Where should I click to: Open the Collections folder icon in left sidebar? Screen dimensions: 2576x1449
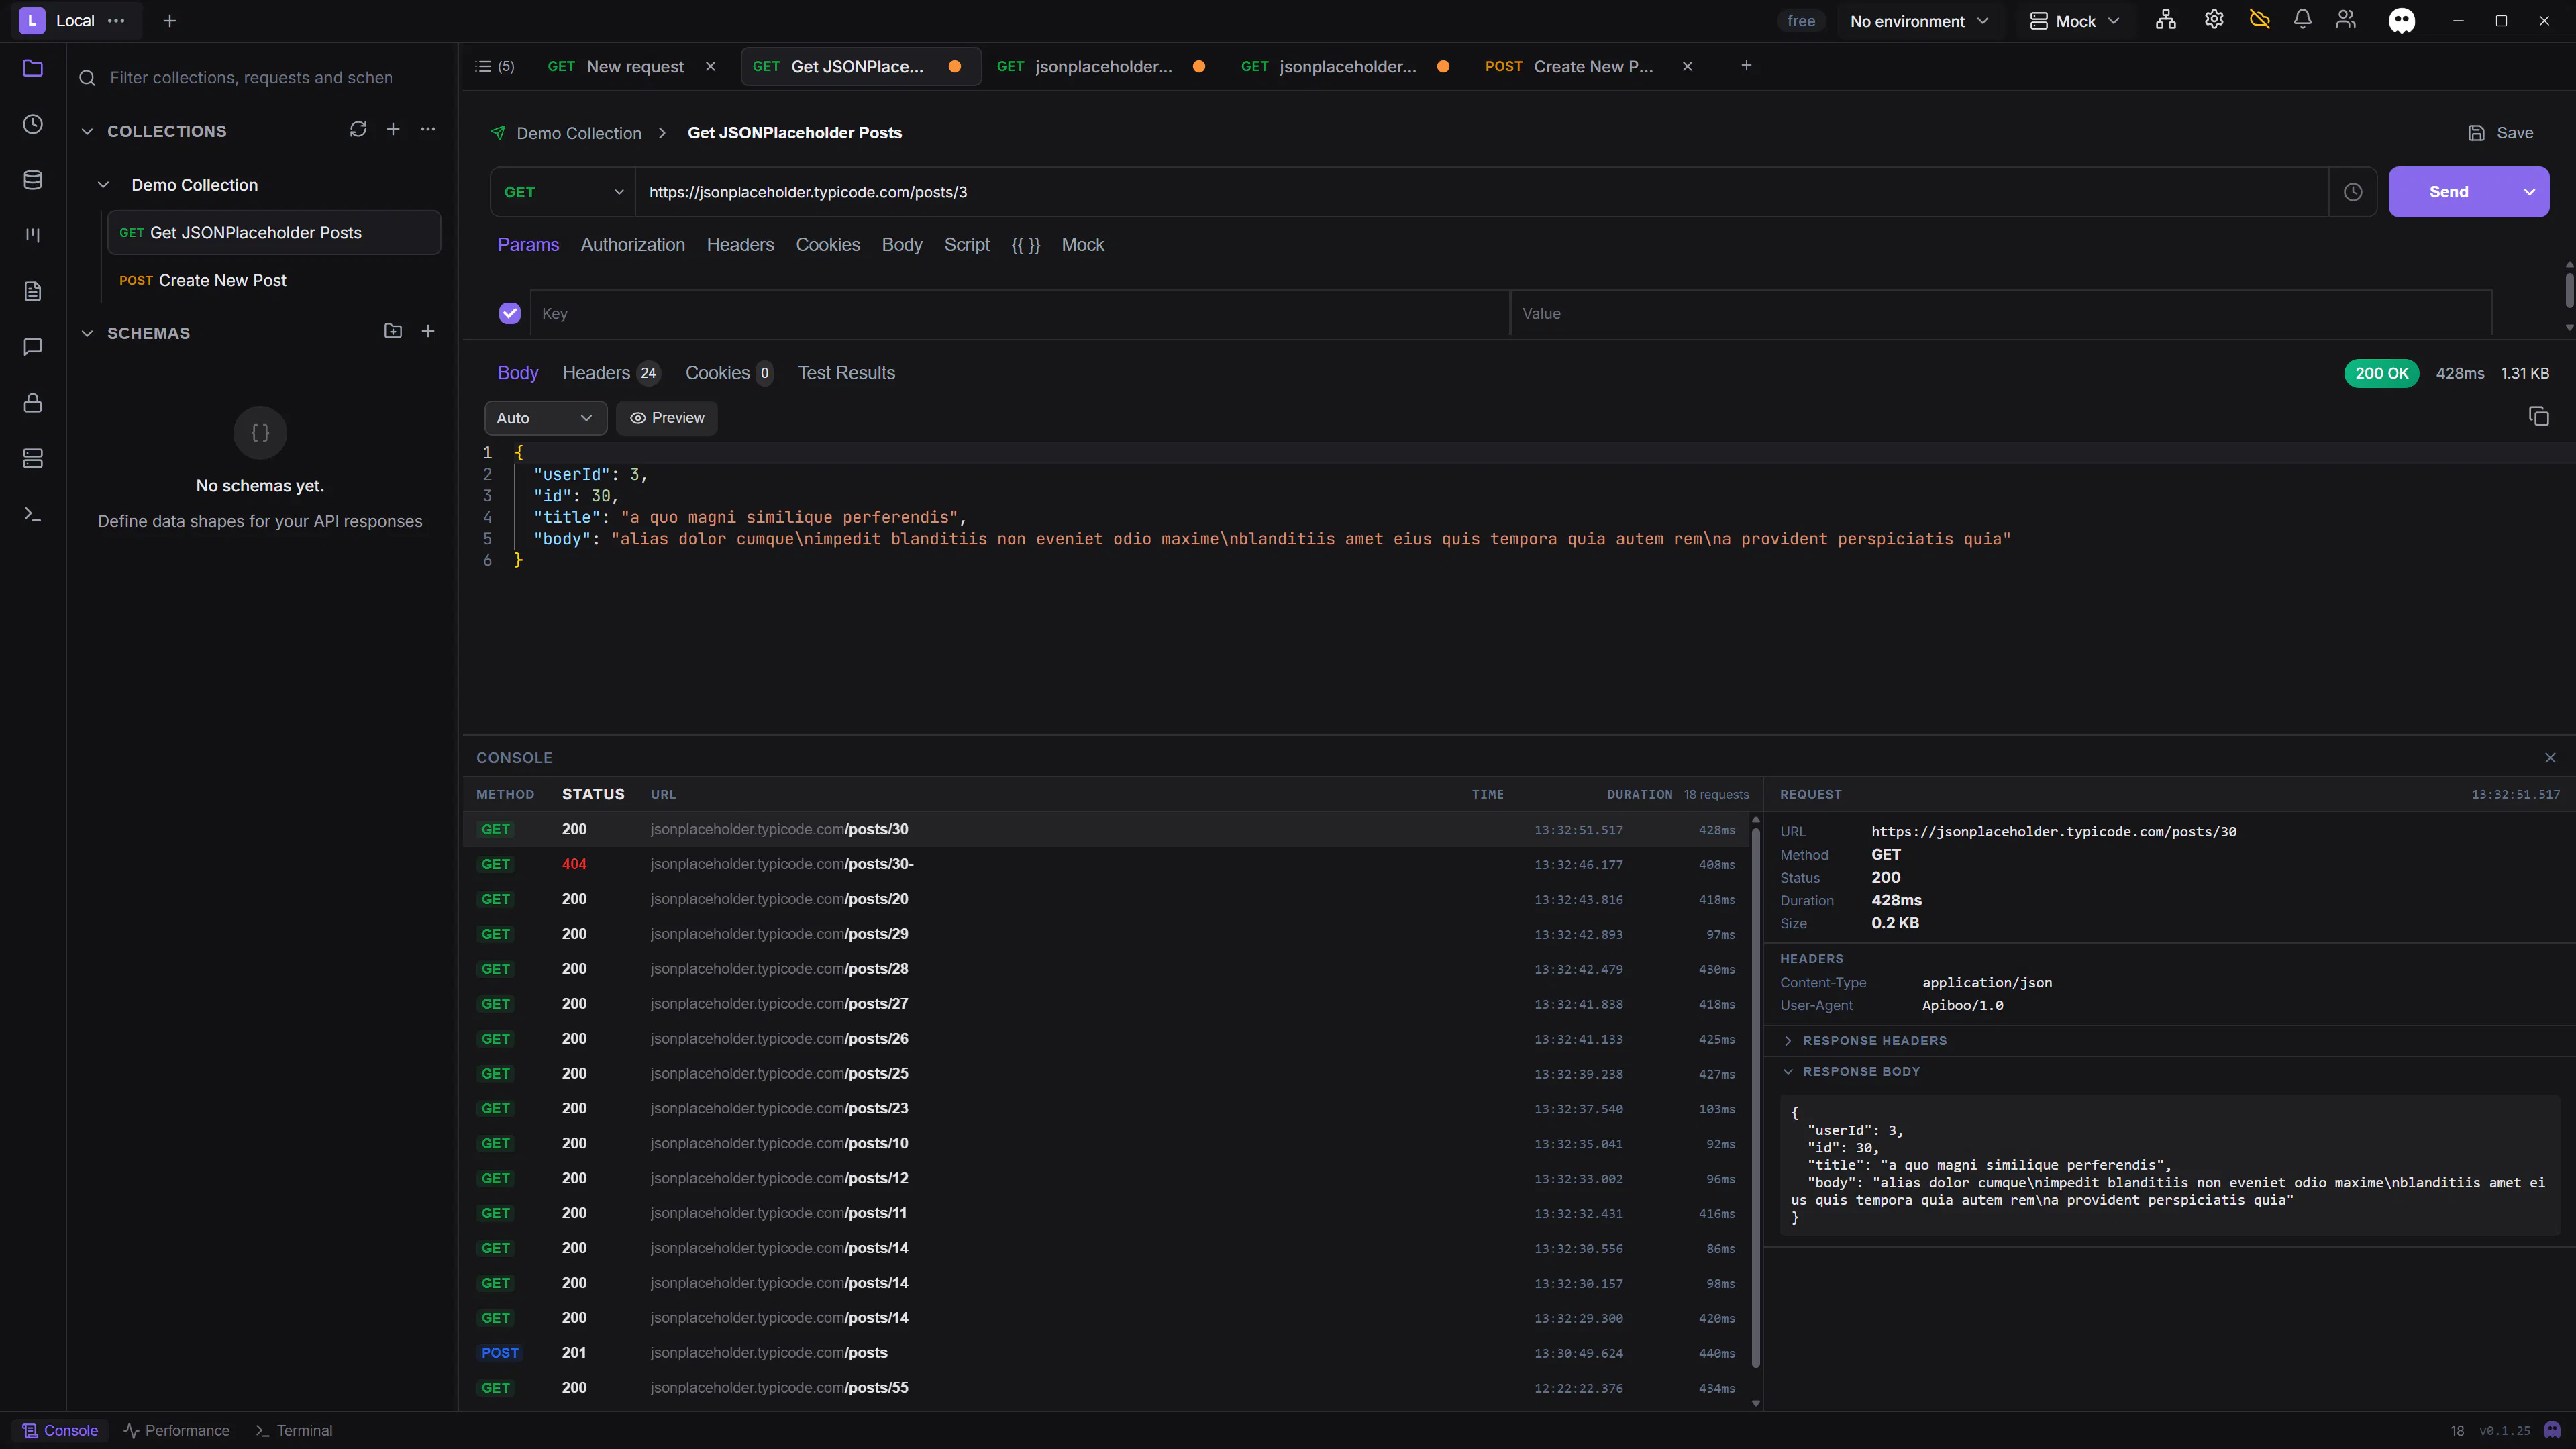pyautogui.click(x=33, y=68)
